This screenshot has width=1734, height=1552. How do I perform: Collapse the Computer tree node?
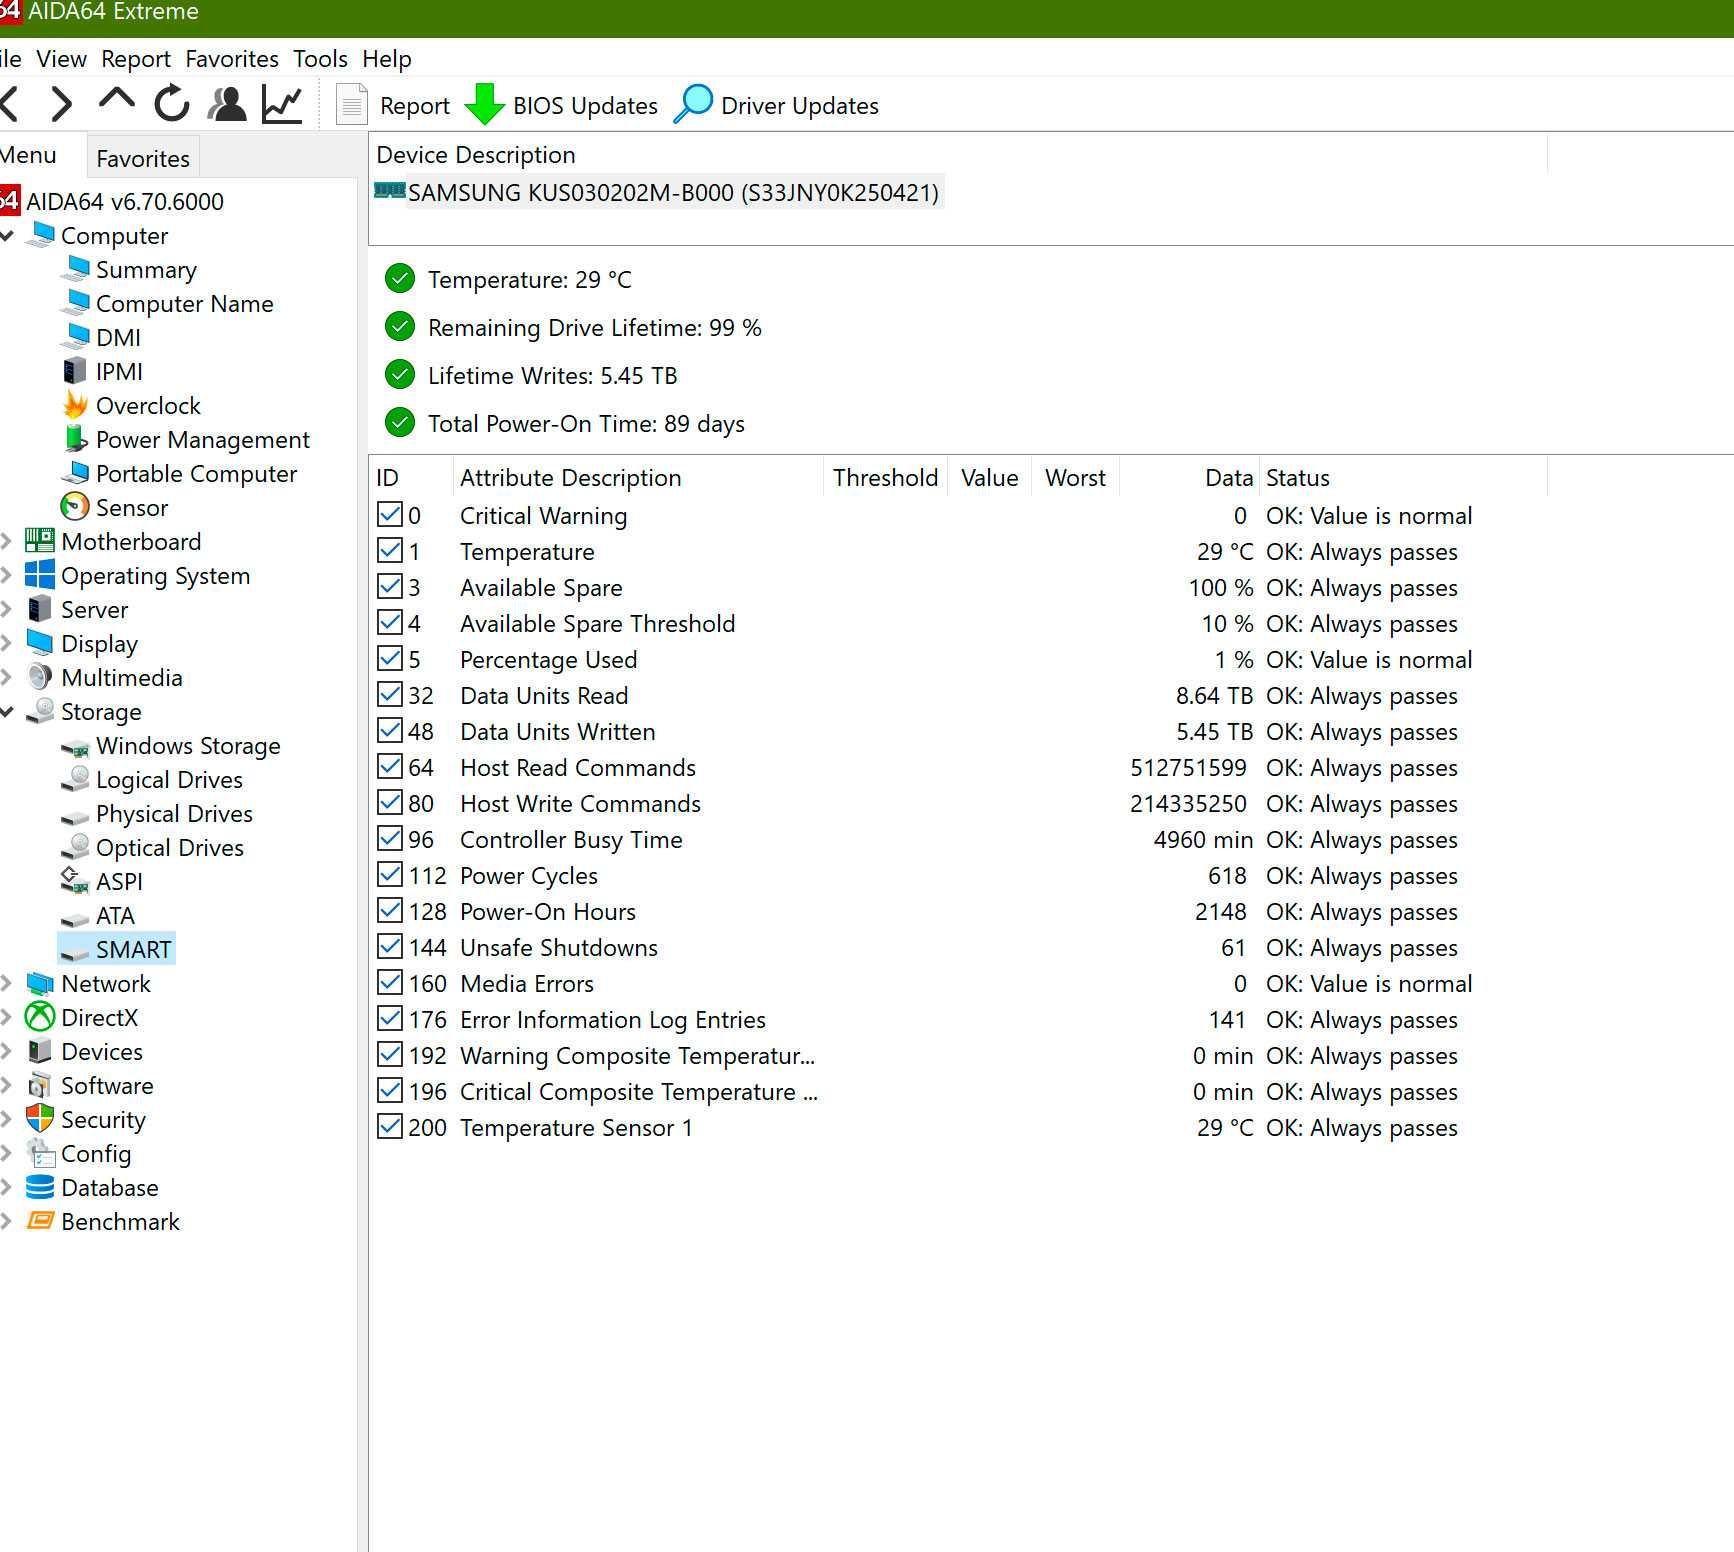(x=7, y=236)
